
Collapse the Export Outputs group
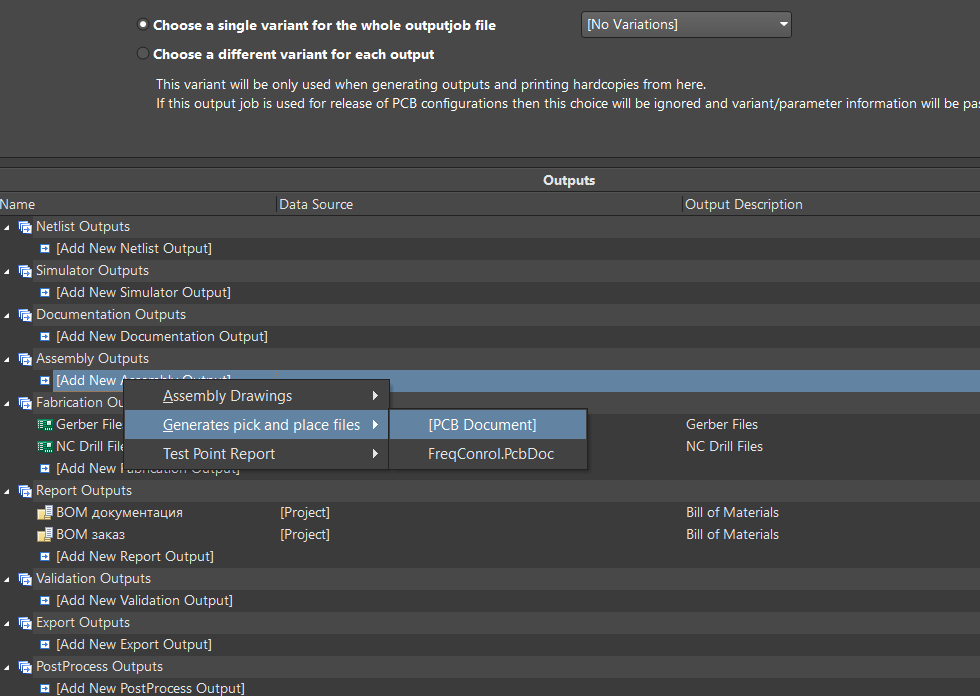pos(7,624)
